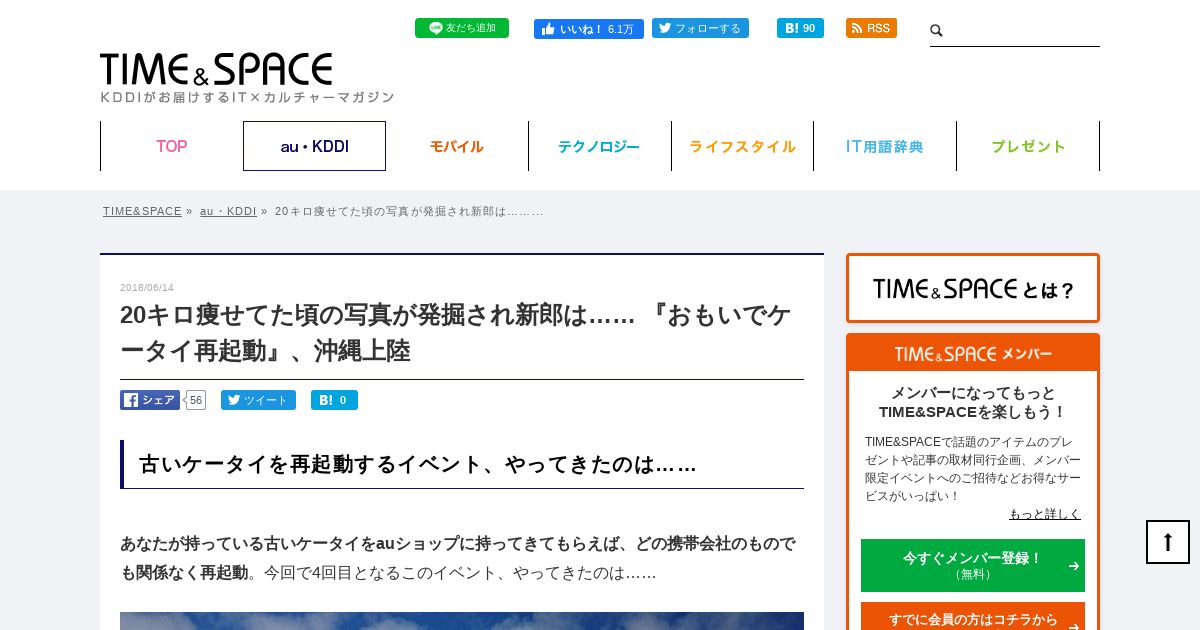Open the IT用語辞典 navigation tab

tap(885, 146)
